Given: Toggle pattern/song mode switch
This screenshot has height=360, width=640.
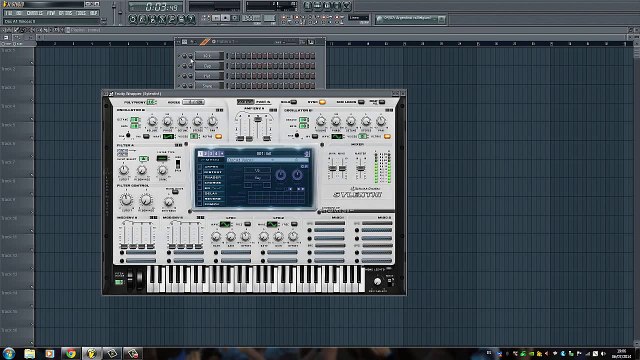Looking at the screenshot, I should 207,18.
